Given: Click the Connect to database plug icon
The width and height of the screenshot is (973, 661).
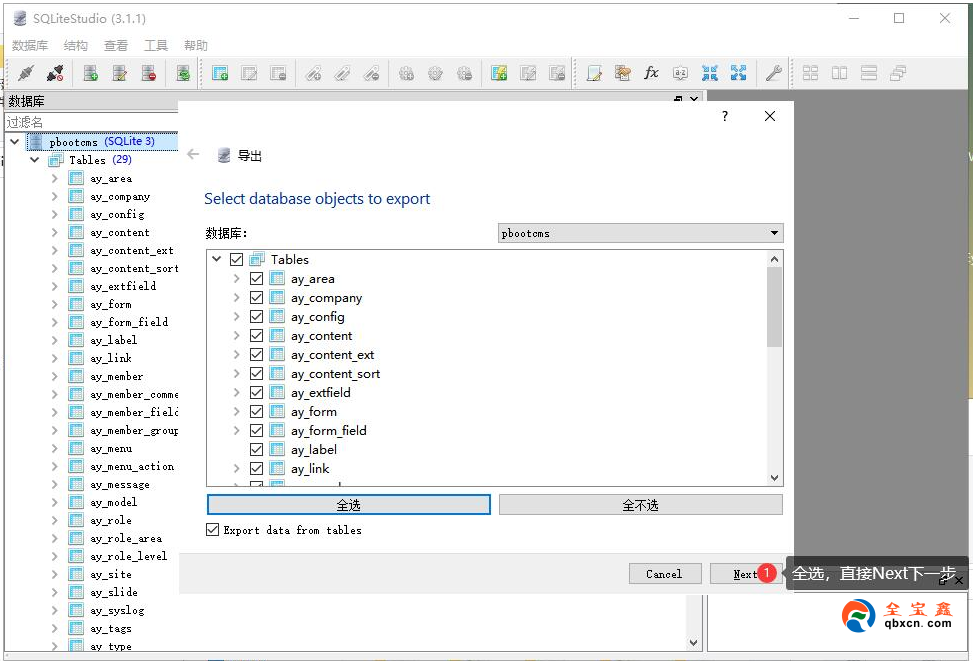Looking at the screenshot, I should point(26,73).
